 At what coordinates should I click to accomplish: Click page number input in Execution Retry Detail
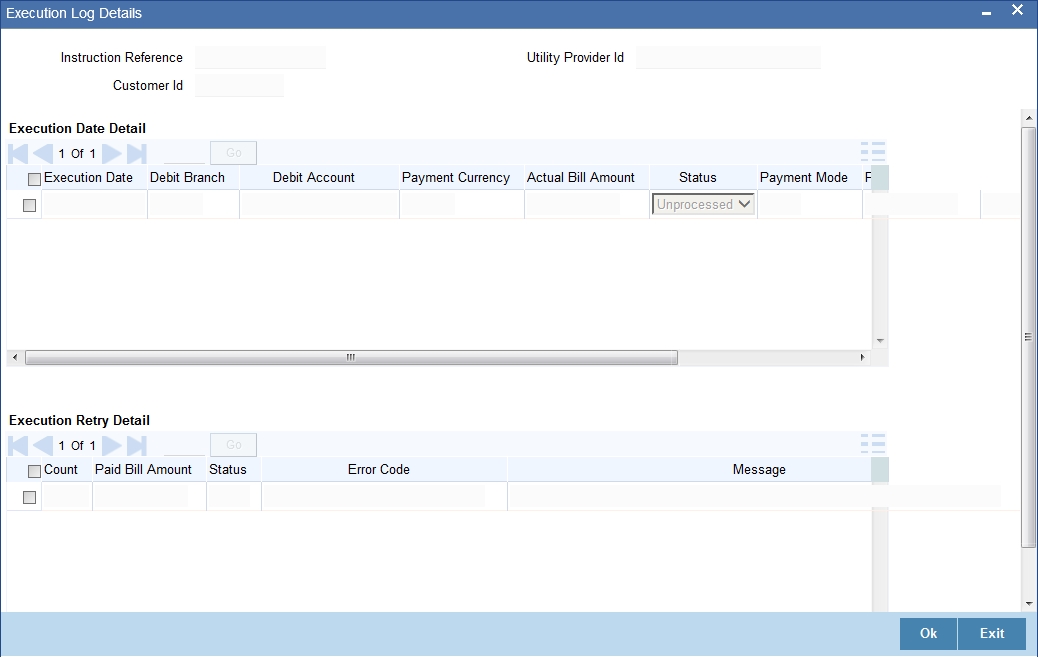pyautogui.click(x=185, y=446)
